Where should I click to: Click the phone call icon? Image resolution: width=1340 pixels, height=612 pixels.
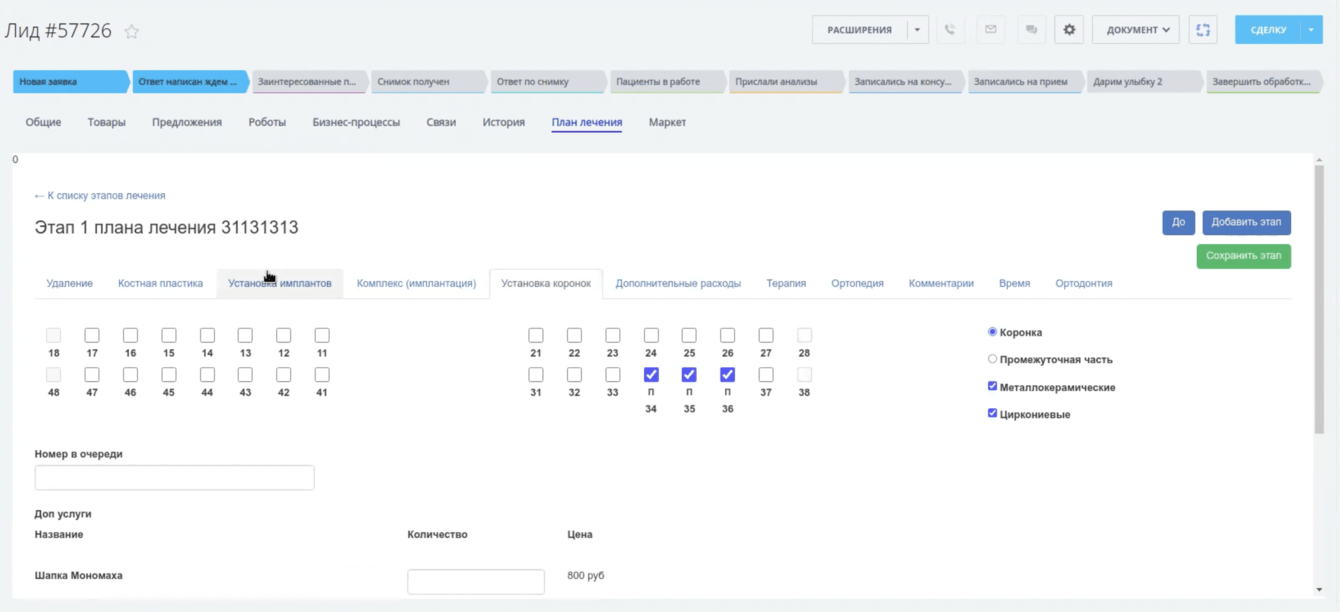click(x=950, y=30)
